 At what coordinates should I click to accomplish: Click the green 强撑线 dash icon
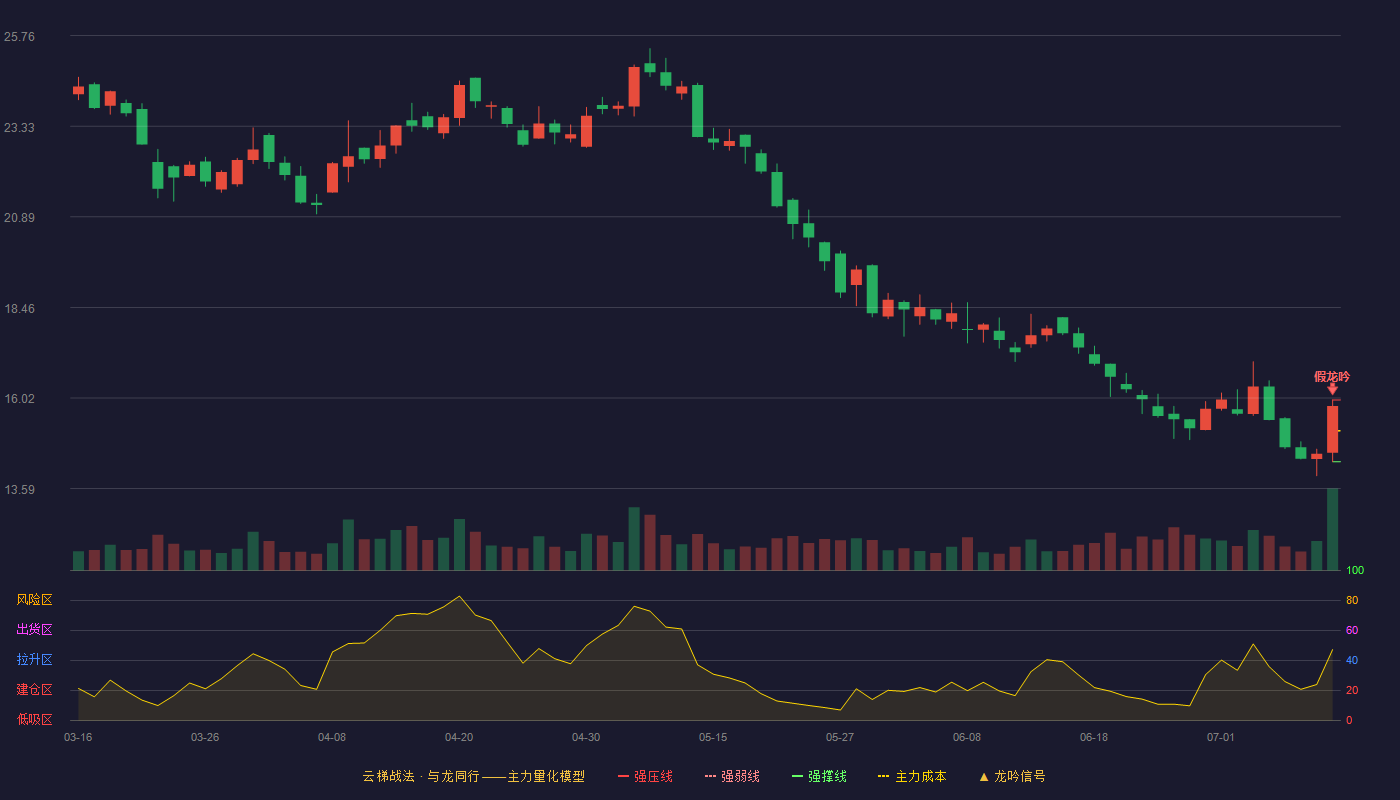click(x=797, y=776)
